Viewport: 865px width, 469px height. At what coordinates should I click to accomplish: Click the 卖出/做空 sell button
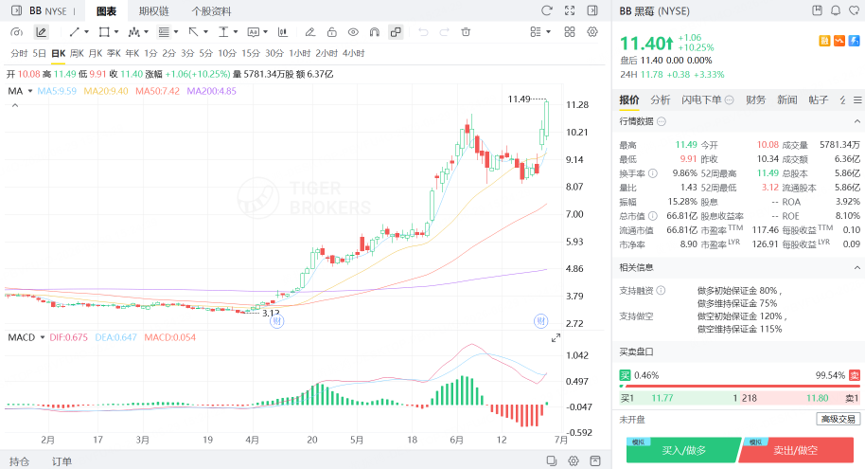pos(795,450)
